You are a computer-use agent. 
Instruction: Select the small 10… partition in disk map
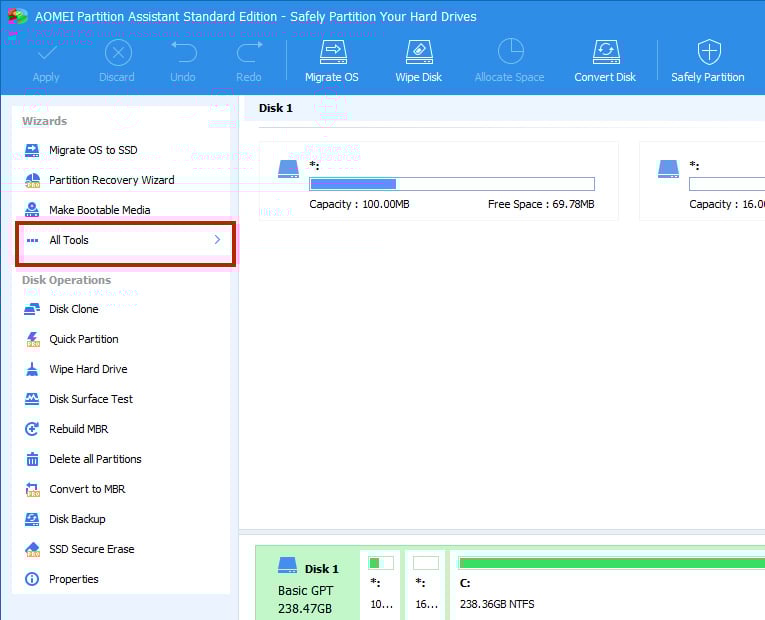[x=381, y=585]
